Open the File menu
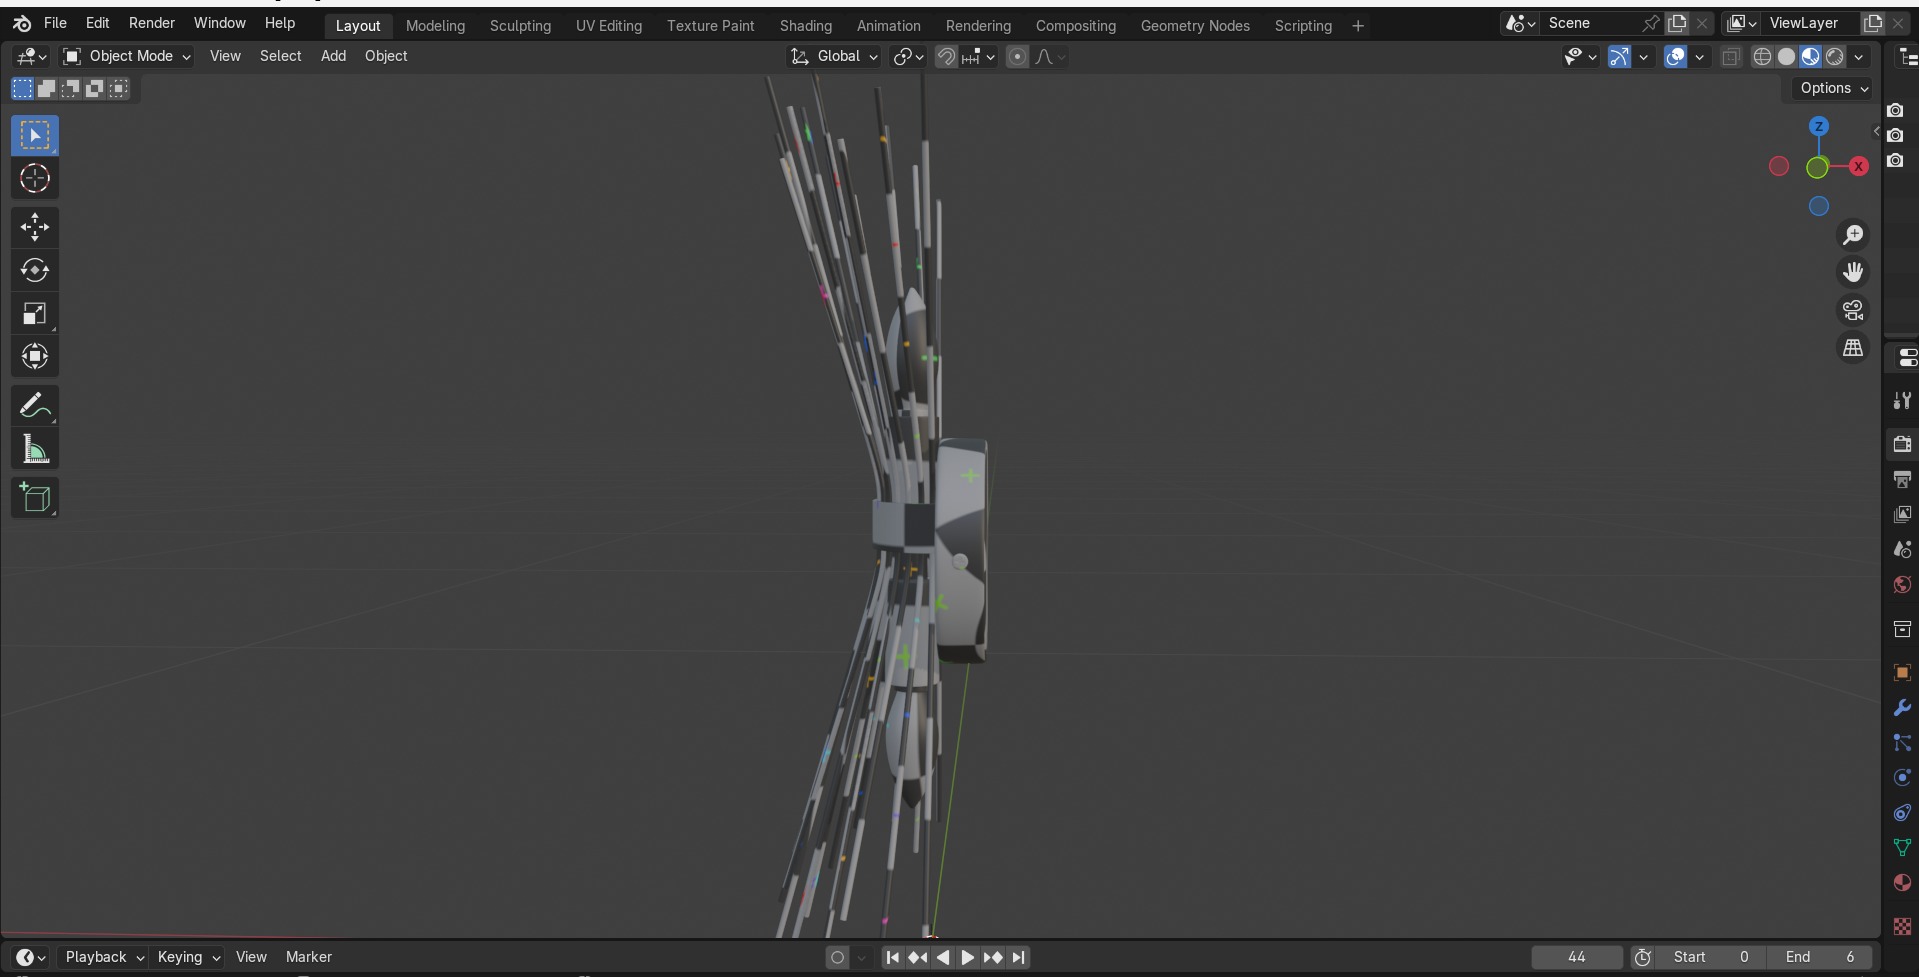 tap(56, 23)
